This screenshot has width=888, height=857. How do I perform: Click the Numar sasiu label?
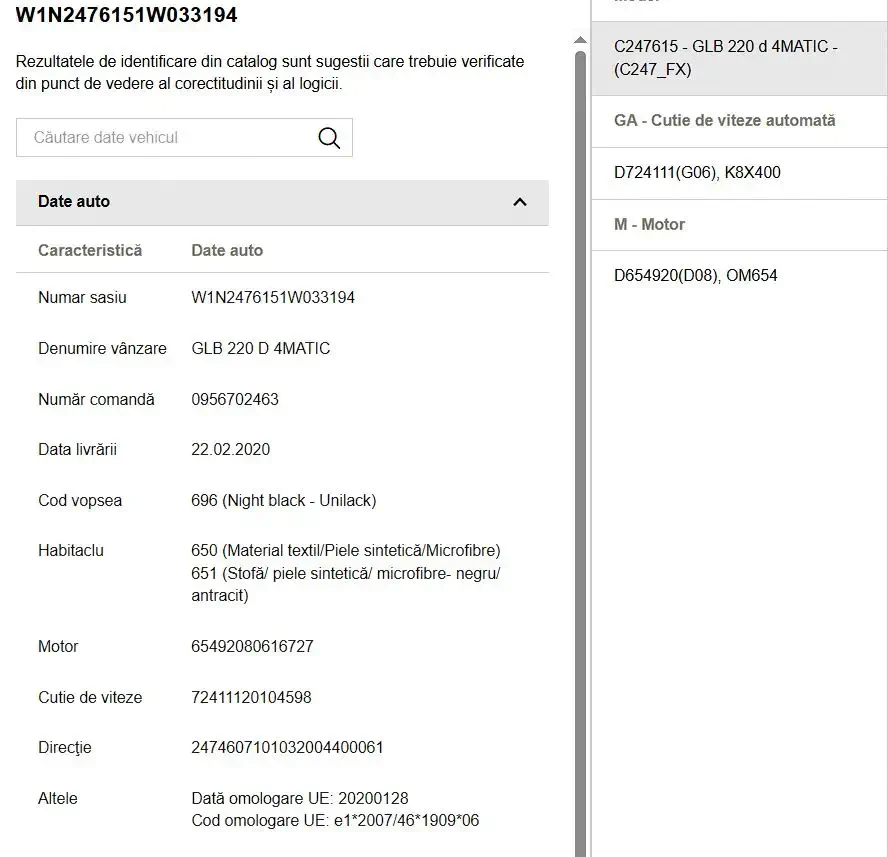pyautogui.click(x=82, y=297)
